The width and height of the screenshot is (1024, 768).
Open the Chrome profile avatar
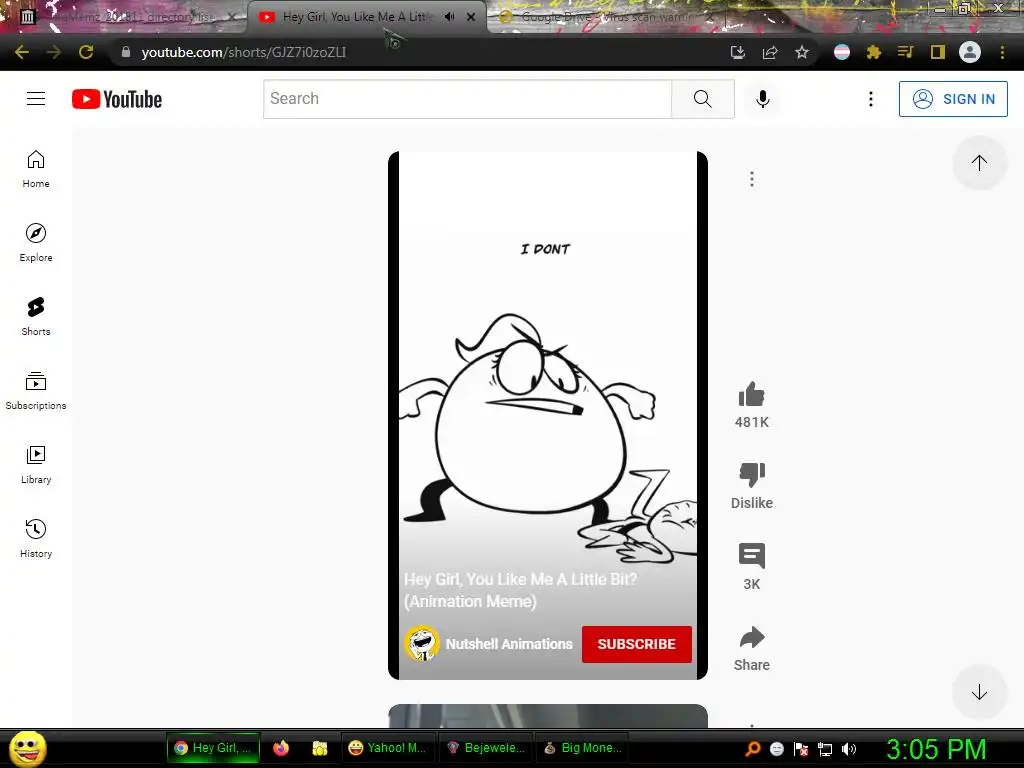[970, 52]
